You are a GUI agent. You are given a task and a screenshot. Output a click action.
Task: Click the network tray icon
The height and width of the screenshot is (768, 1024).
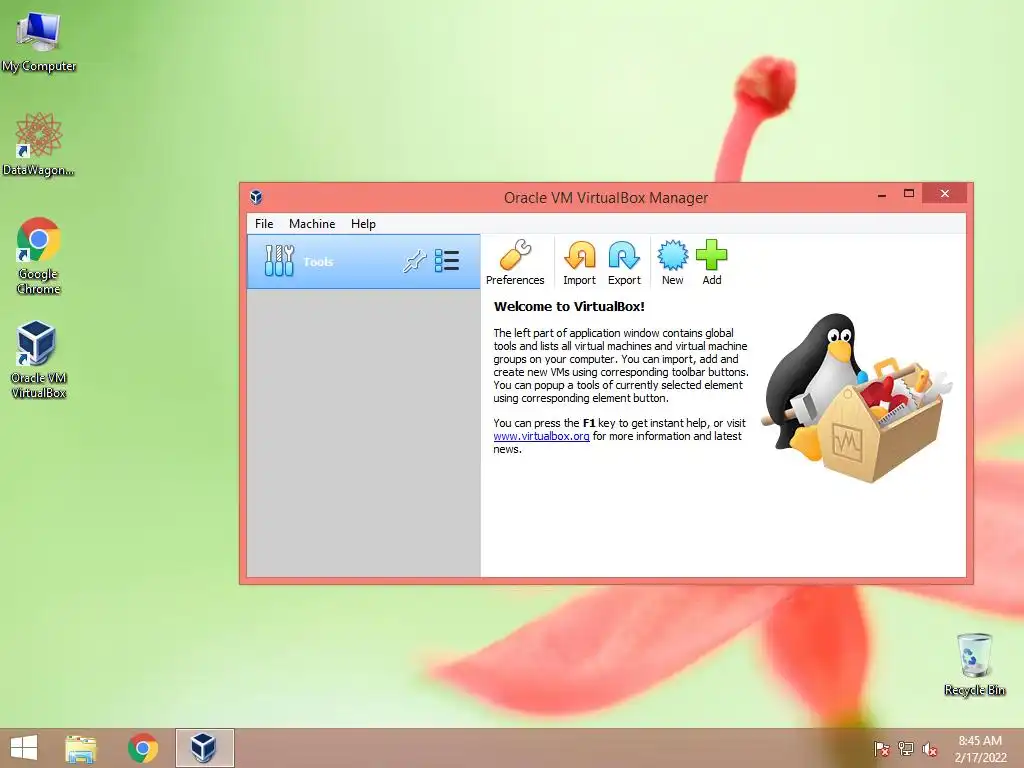[x=906, y=749]
